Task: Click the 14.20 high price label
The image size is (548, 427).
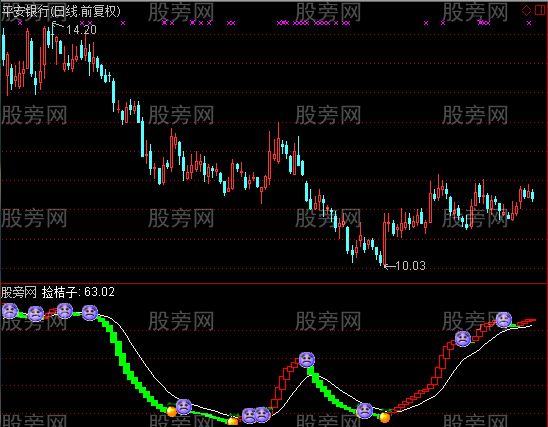Action: 81,30
